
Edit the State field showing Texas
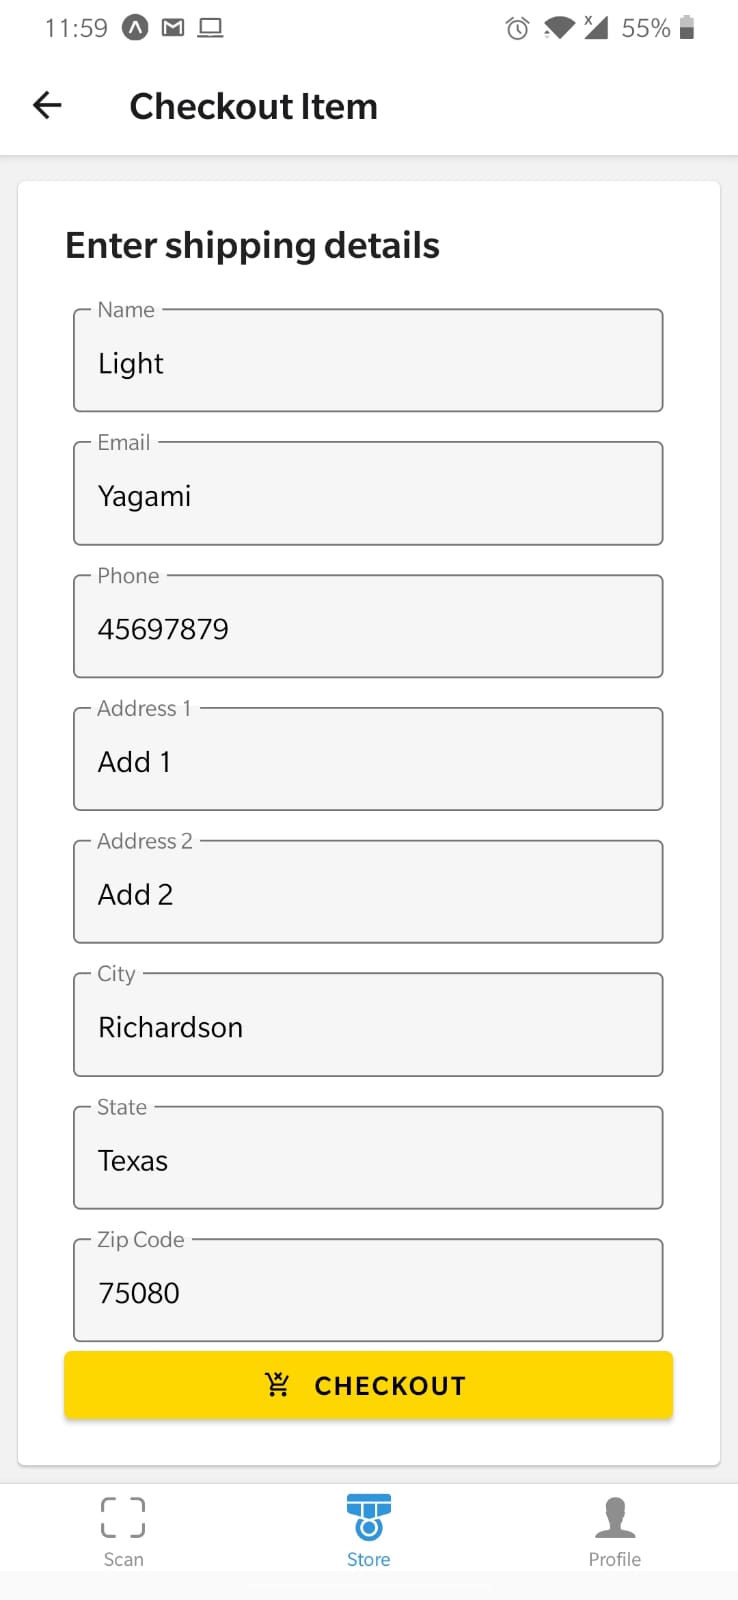(x=368, y=1158)
